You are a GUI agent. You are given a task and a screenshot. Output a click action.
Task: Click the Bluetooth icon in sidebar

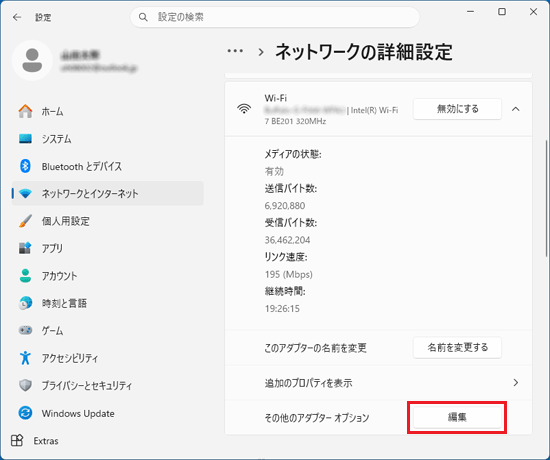25,166
